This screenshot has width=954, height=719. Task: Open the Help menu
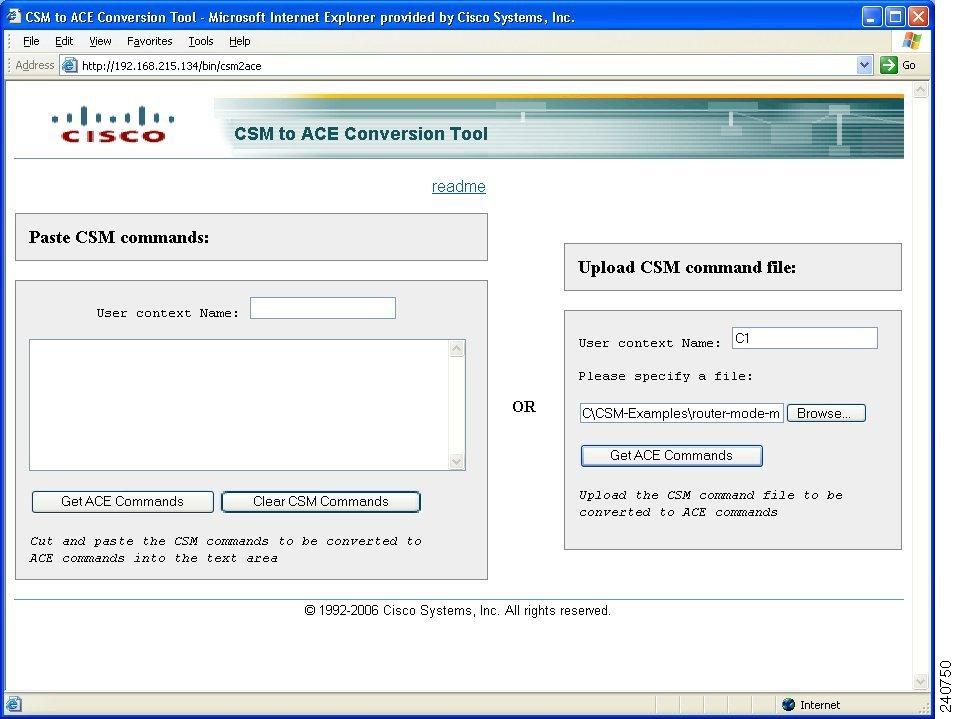pos(239,41)
